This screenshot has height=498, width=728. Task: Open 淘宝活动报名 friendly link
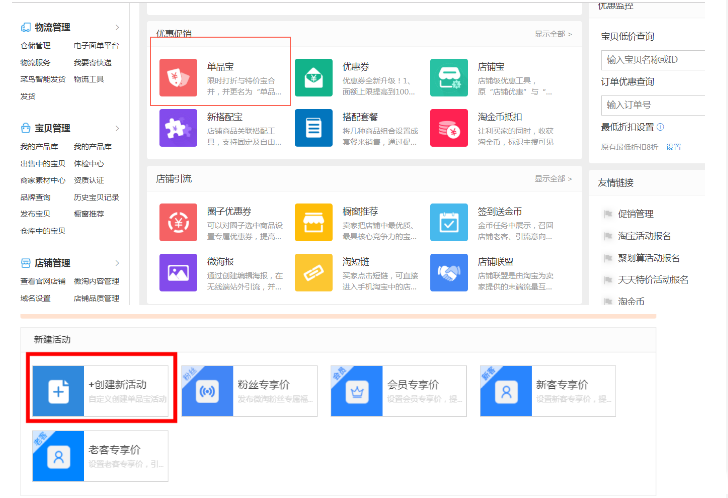click(644, 236)
